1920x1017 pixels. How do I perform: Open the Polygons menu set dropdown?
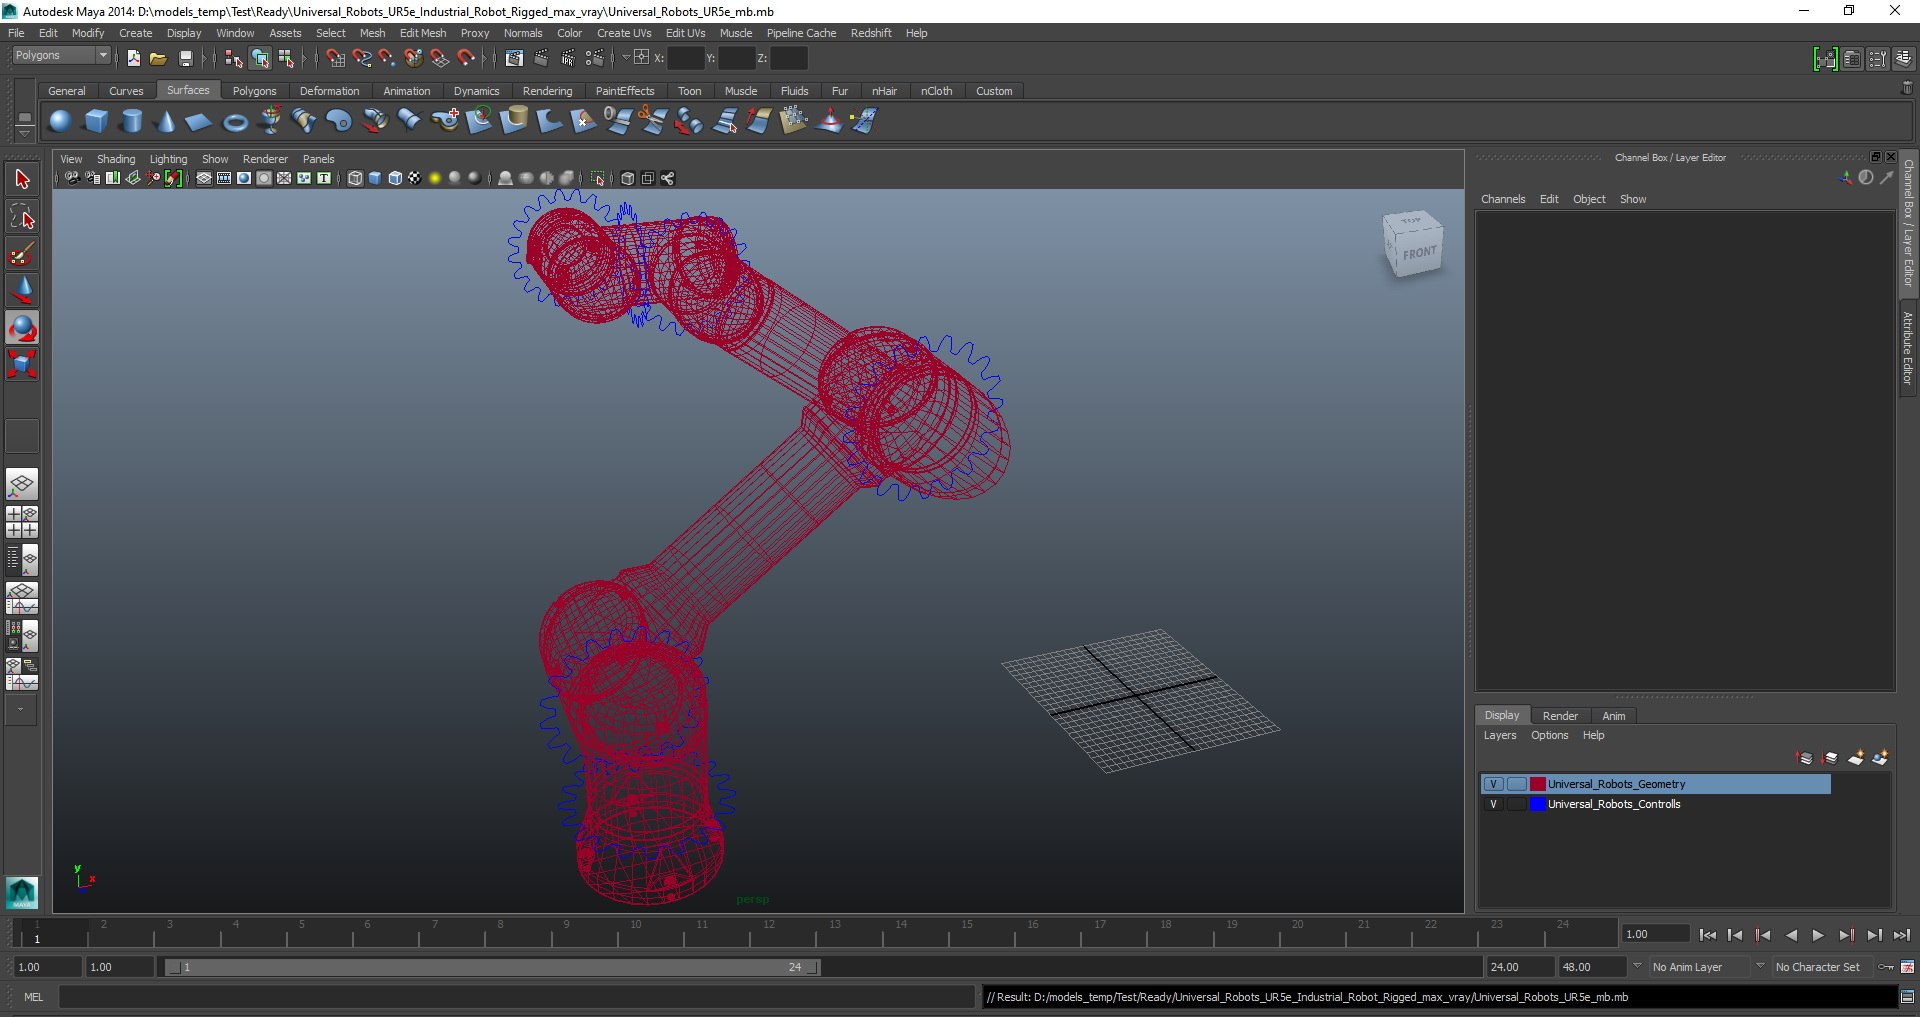tap(60, 56)
